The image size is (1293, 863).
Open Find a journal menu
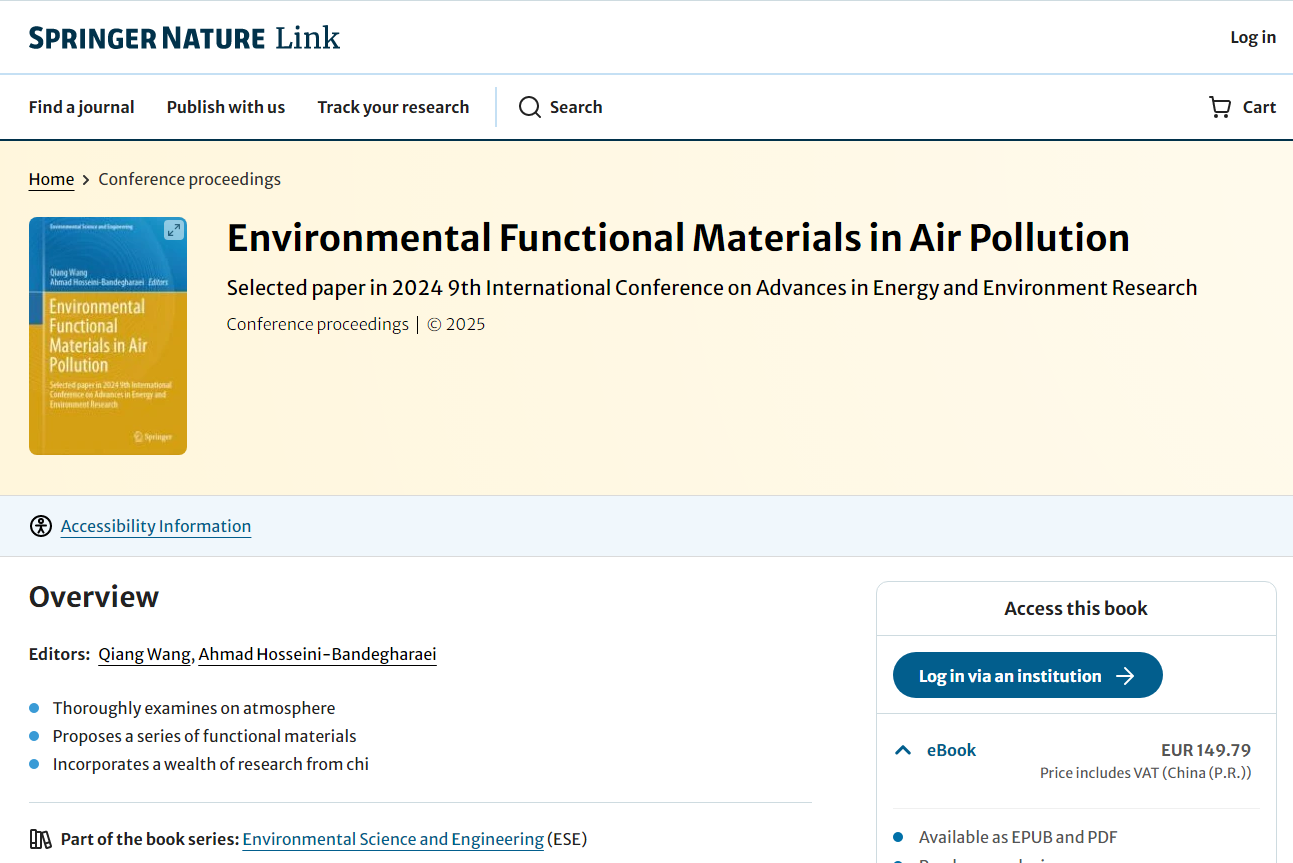pyautogui.click(x=81, y=107)
